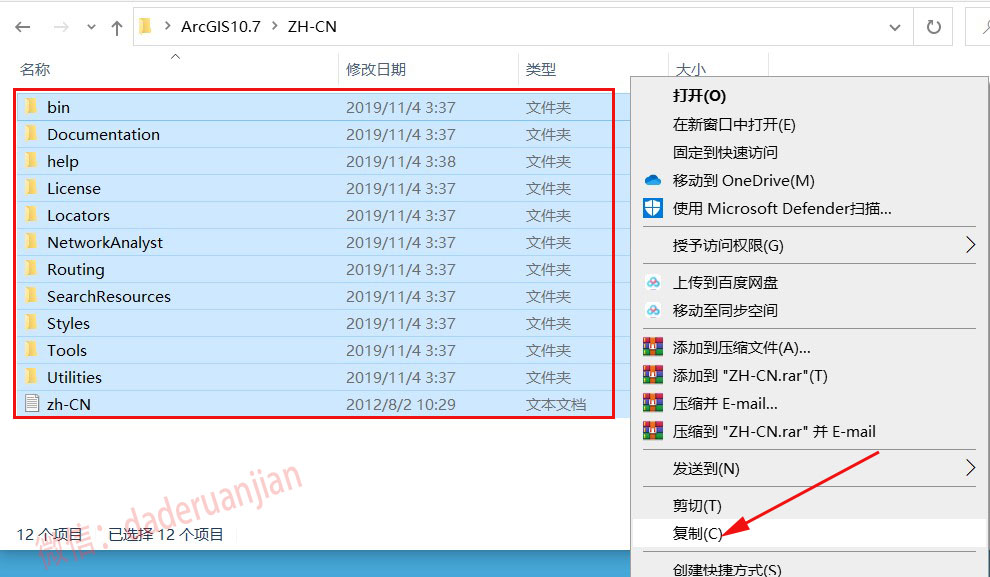This screenshot has height=577, width=990.
Task: Click the 2012/8/2 10:29 date cell
Action: [401, 405]
